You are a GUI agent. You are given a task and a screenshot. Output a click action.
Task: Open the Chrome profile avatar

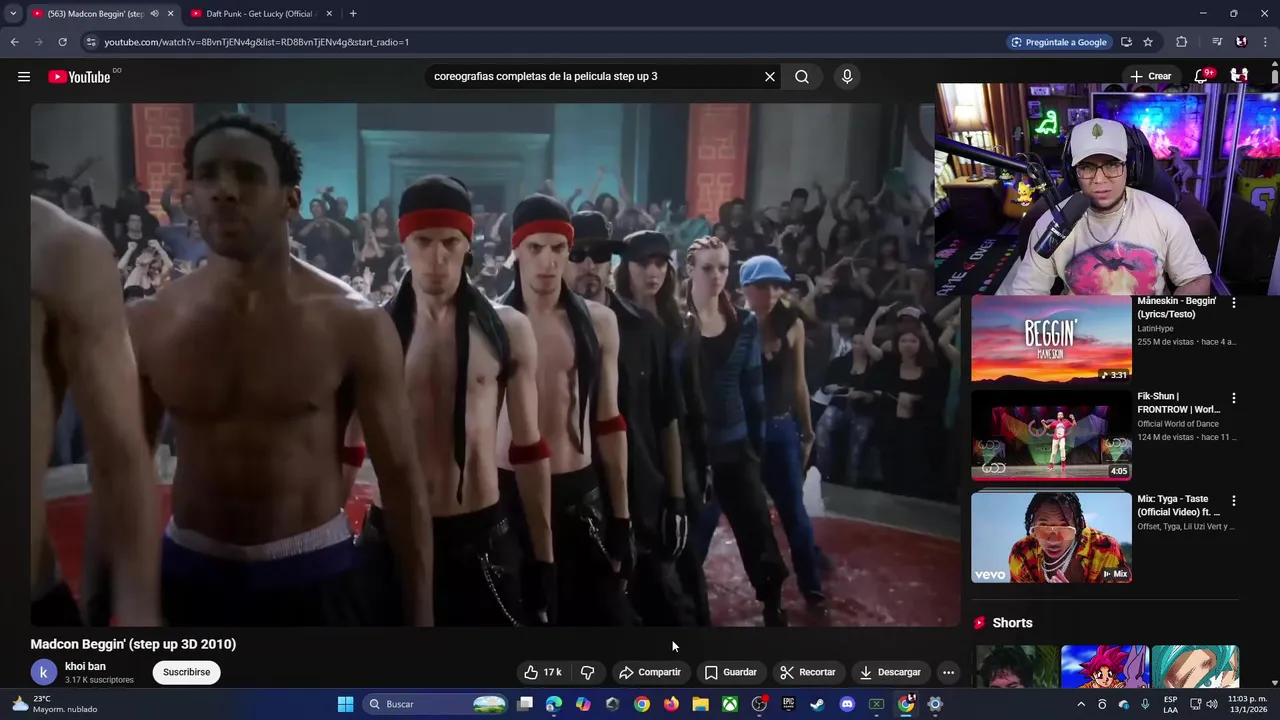coord(1241,42)
